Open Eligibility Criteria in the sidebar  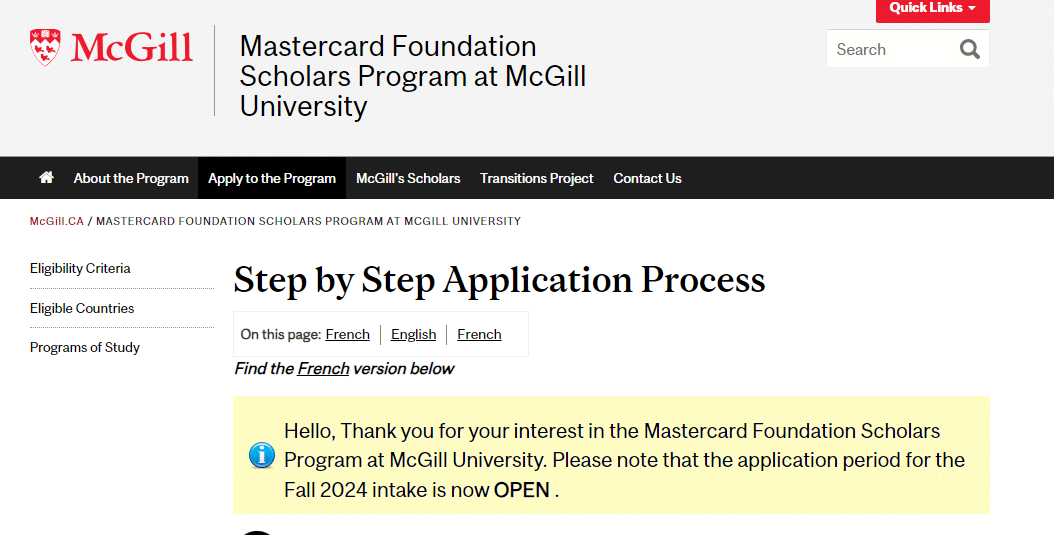80,268
